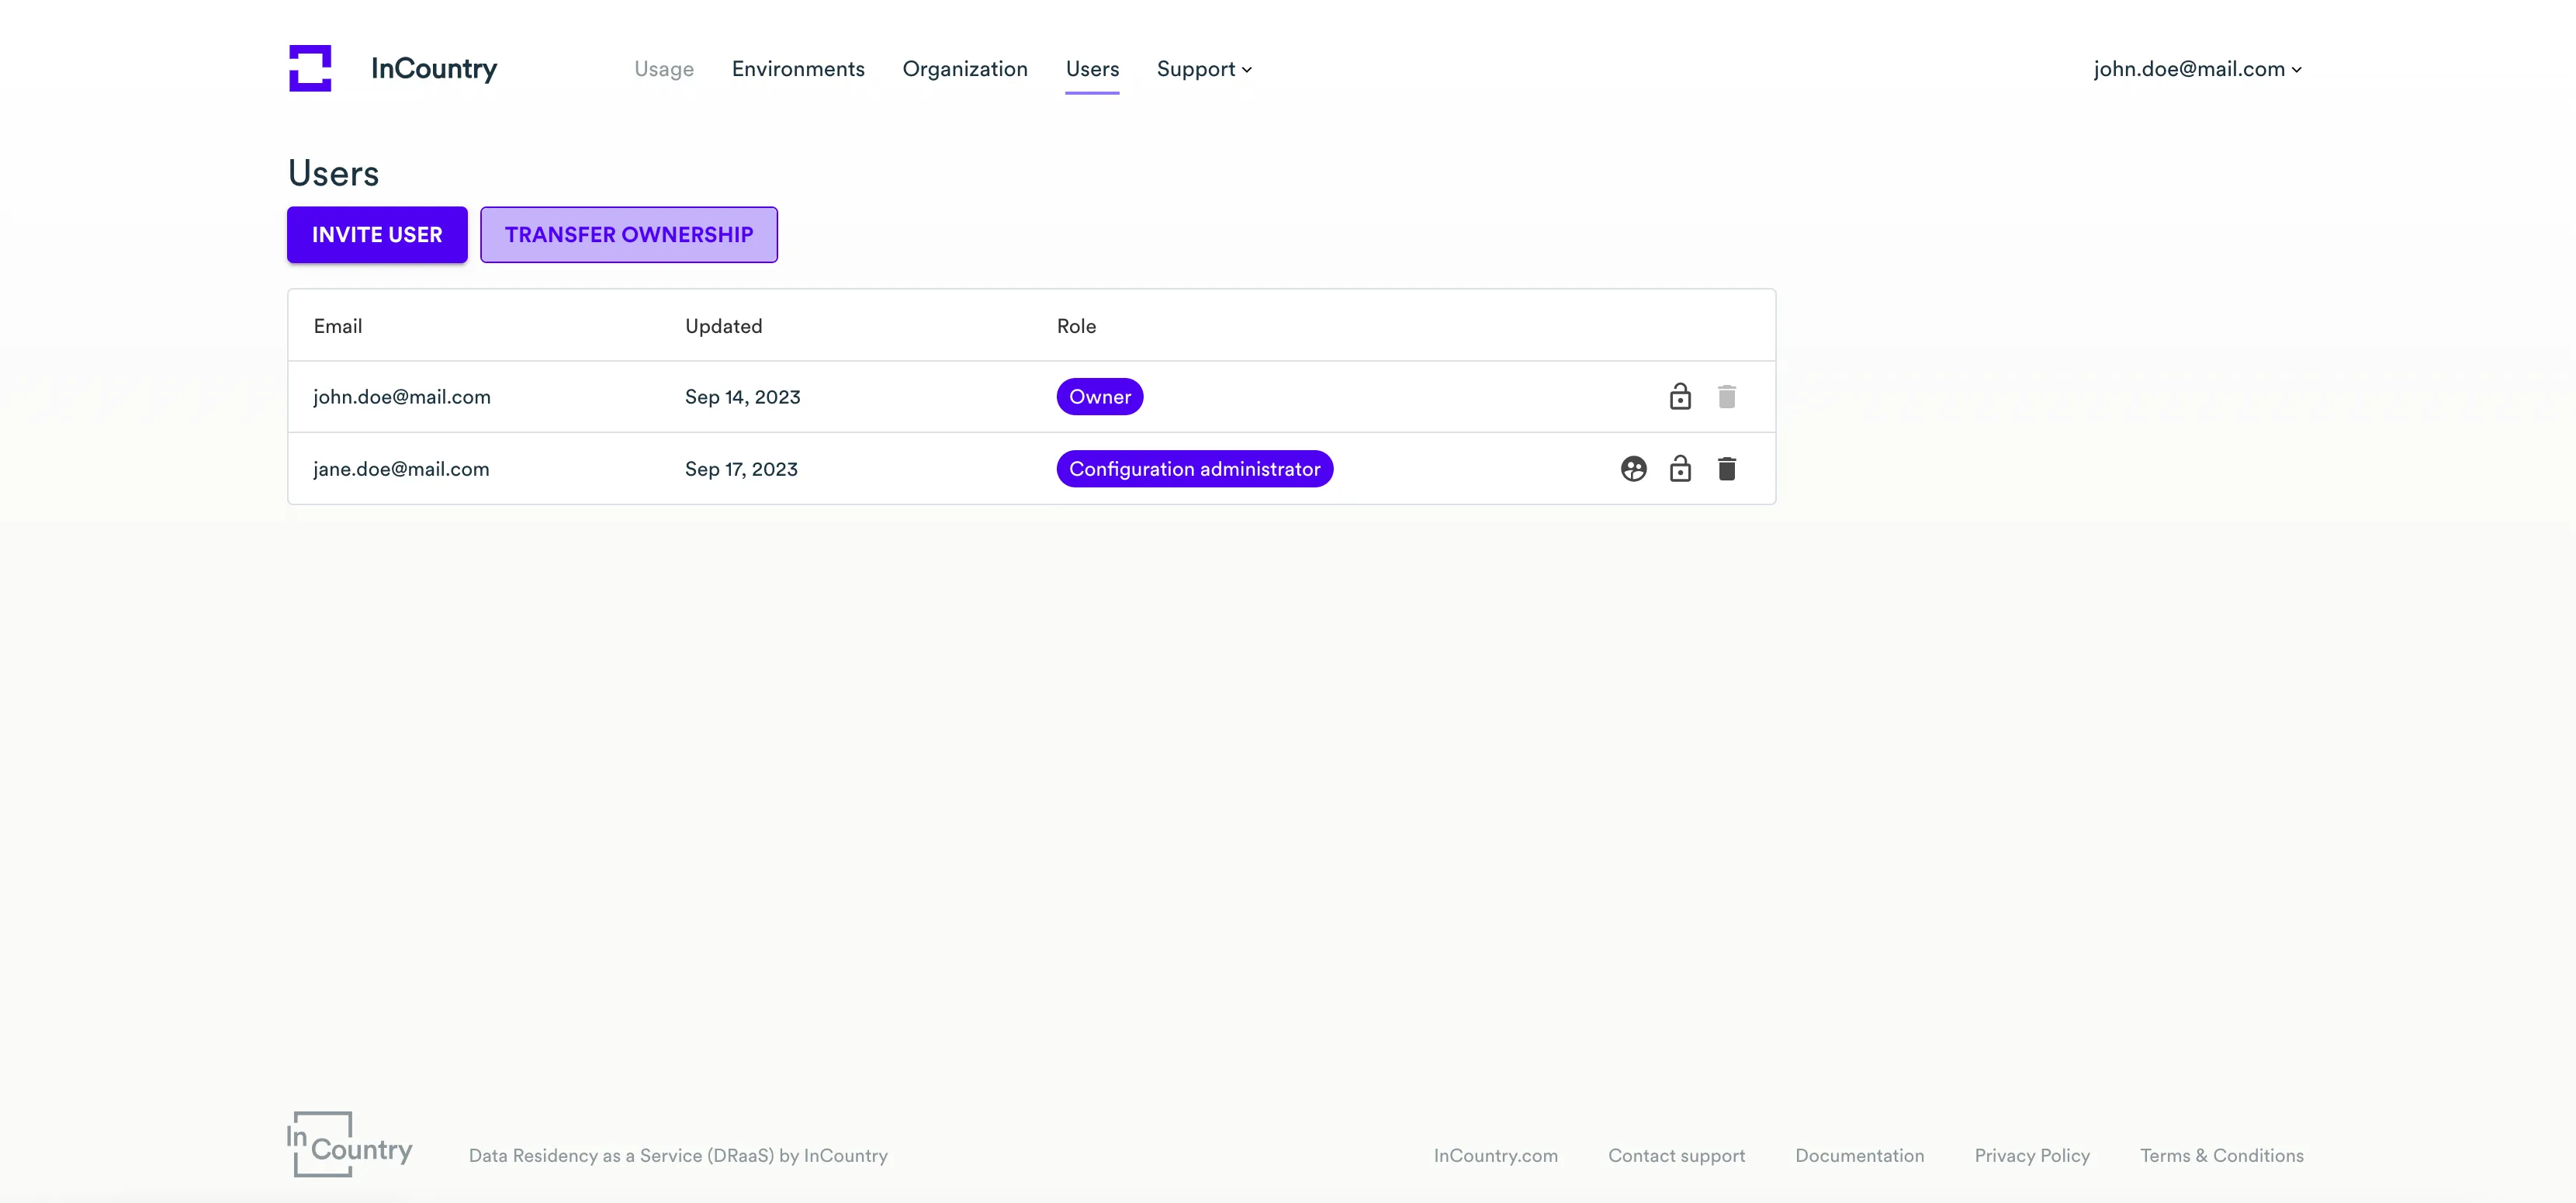Image resolution: width=2576 pixels, height=1203 pixels.
Task: Click the InCountry logo icon in header
Action: pos(310,68)
